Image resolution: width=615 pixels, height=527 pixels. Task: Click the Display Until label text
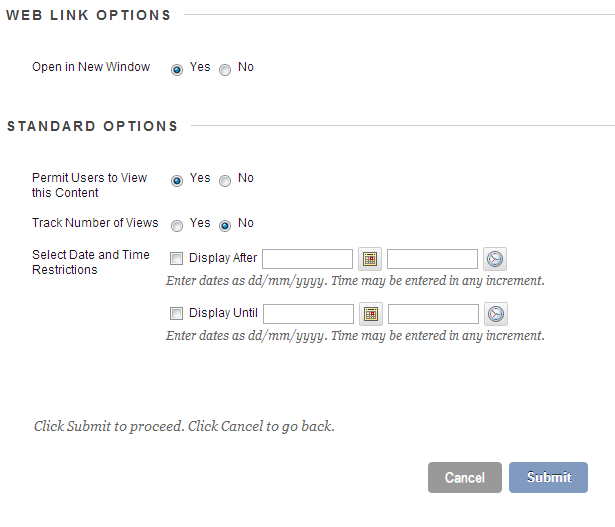[223, 313]
